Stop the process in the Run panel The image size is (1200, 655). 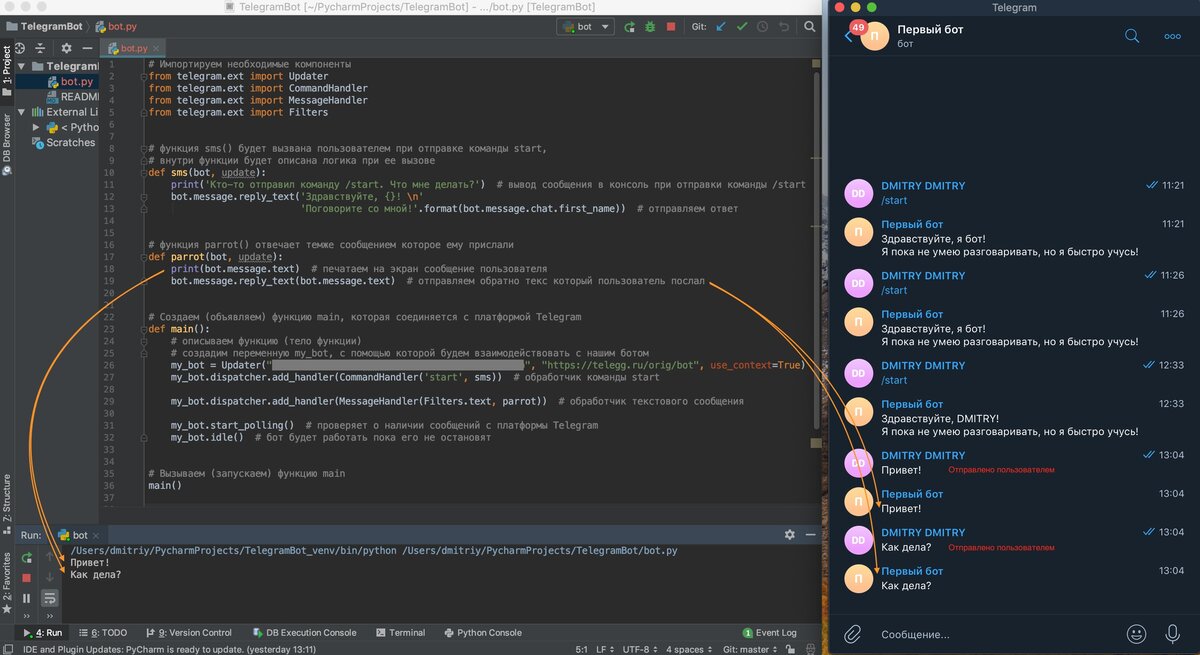27,577
